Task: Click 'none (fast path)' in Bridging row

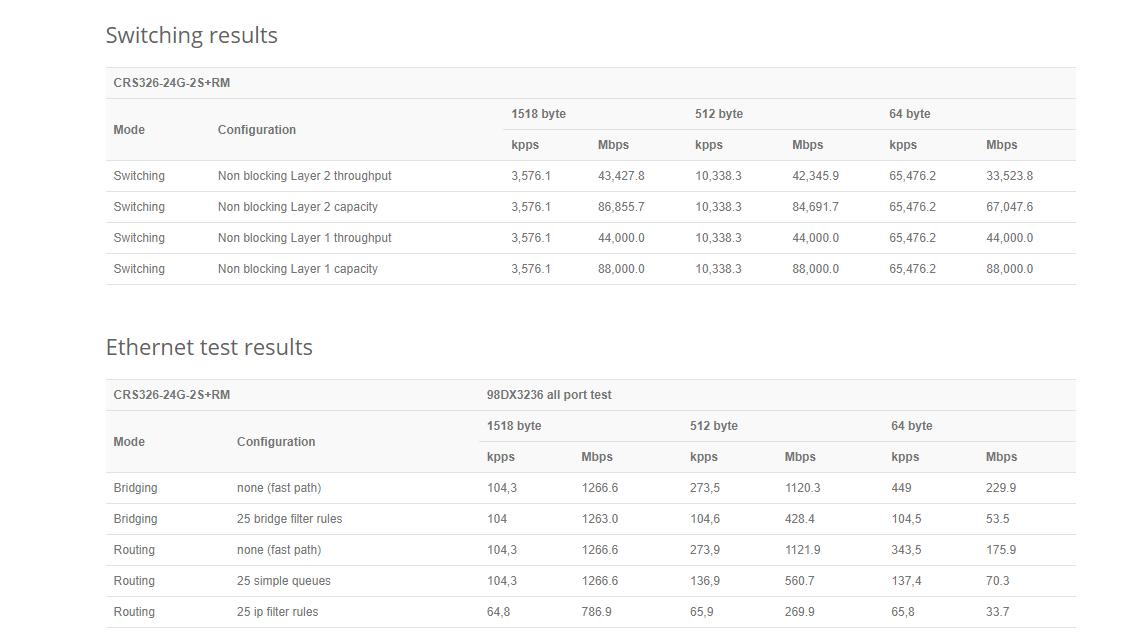Action: [278, 488]
